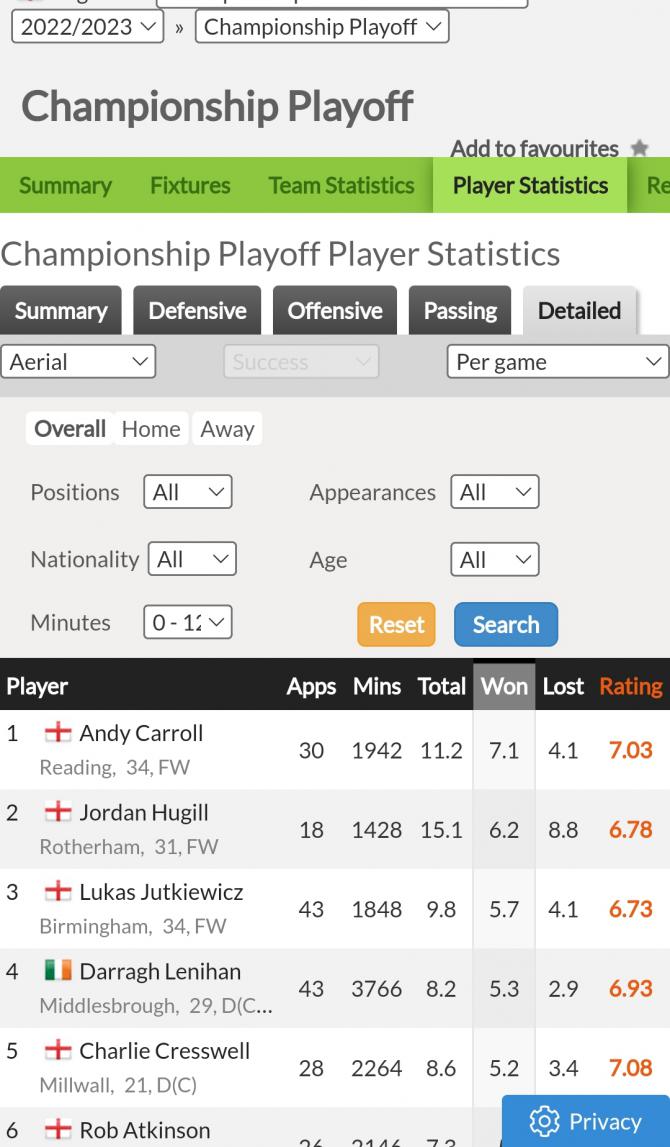Viewport: 670px width, 1147px height.
Task: Open the Positions filter dropdown
Action: [x=188, y=492]
